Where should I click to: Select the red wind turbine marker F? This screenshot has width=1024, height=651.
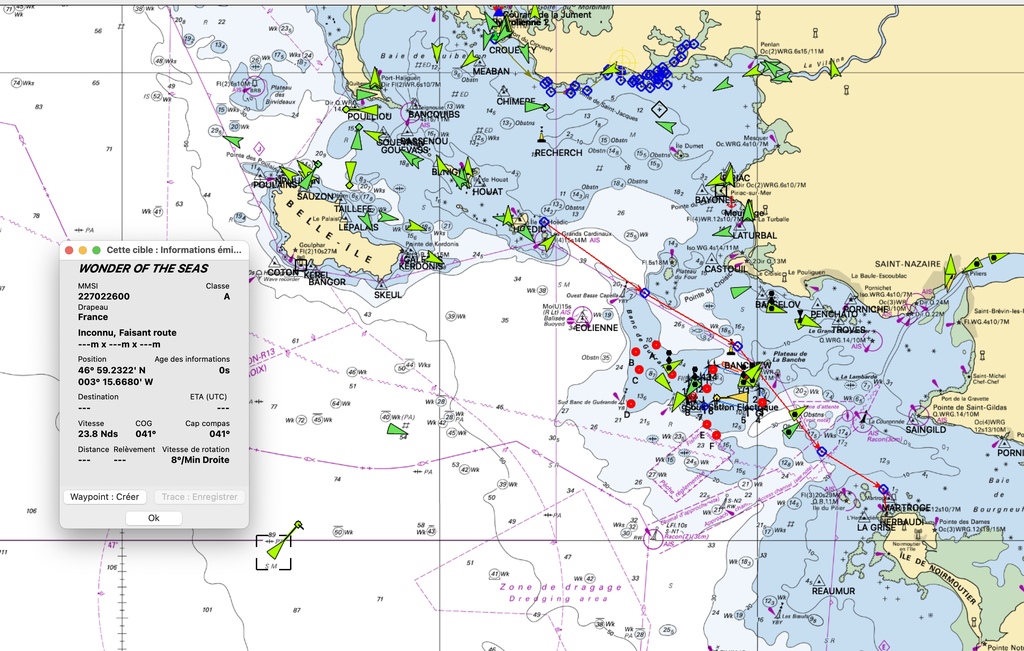716,435
